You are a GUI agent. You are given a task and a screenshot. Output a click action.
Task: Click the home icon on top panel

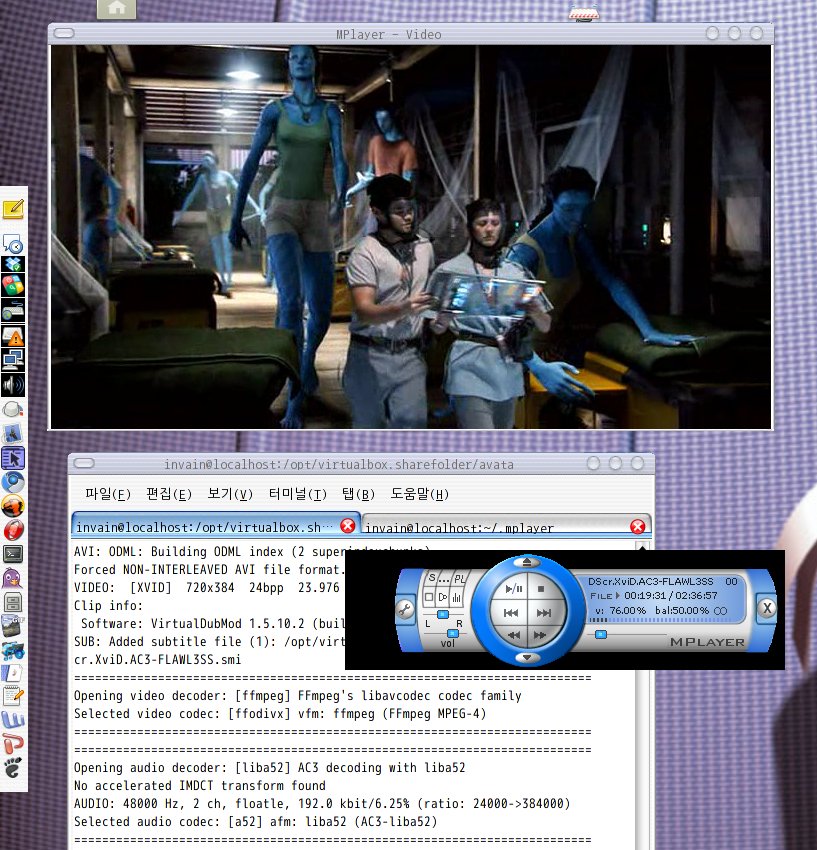[117, 8]
